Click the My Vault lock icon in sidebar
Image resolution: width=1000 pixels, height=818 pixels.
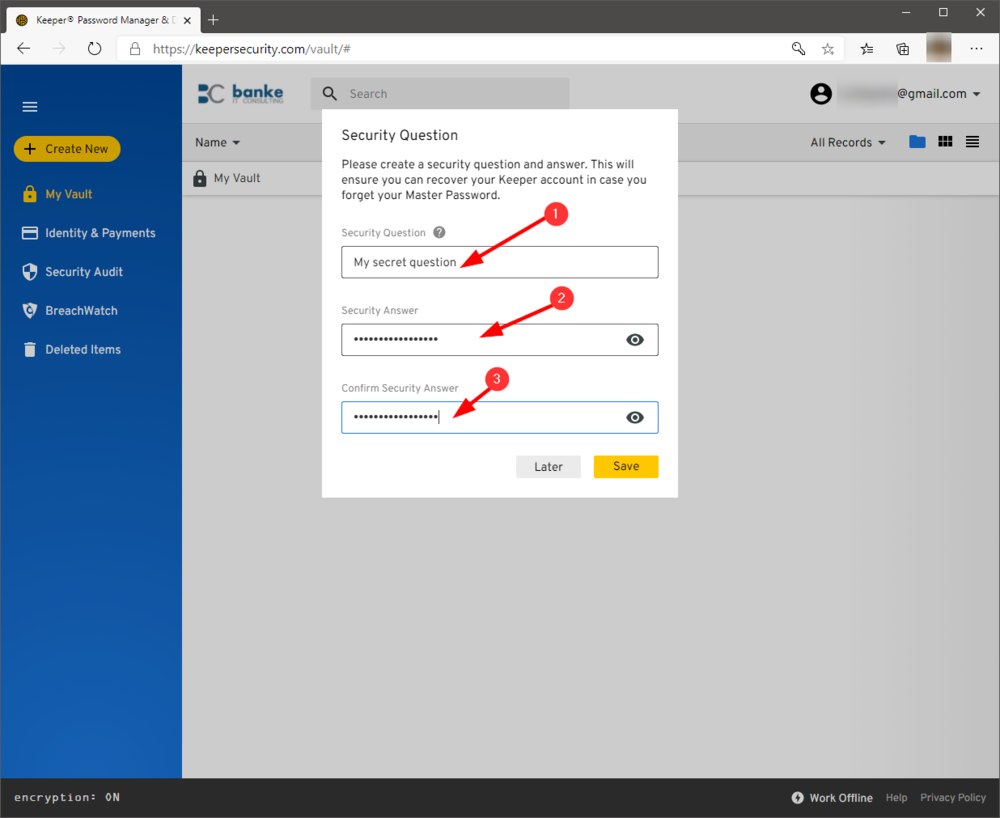[30, 194]
